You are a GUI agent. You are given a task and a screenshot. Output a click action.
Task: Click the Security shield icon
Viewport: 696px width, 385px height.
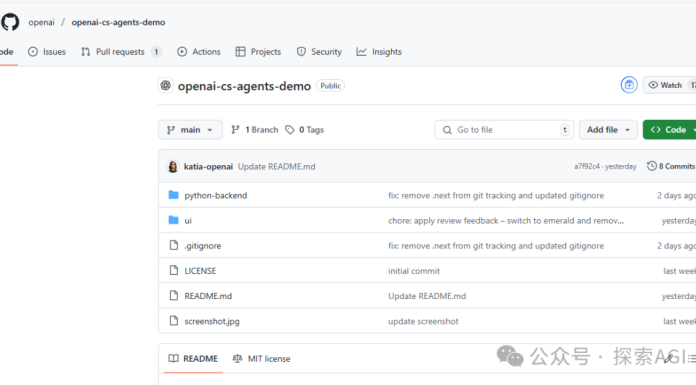(301, 52)
